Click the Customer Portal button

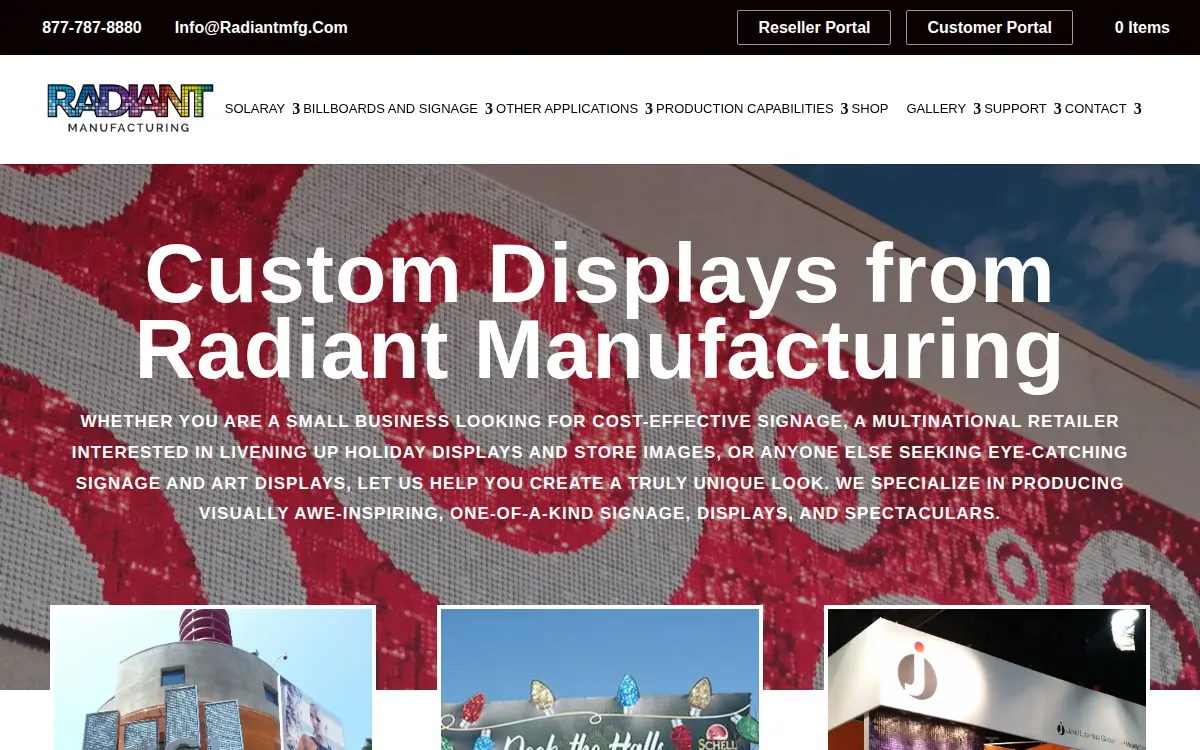989,28
